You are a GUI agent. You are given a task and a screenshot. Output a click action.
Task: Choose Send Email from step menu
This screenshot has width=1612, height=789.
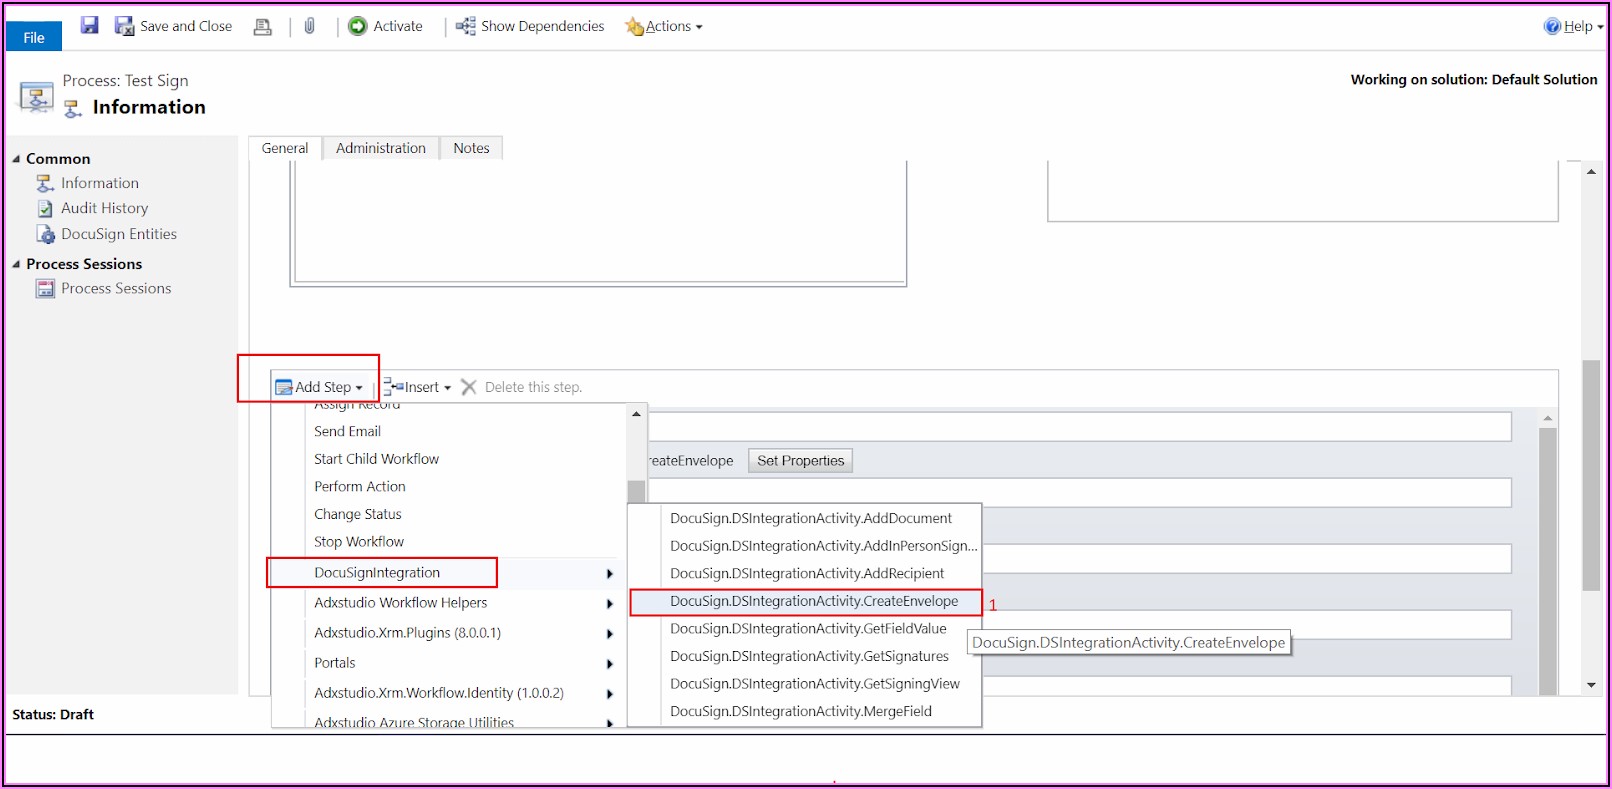(x=347, y=431)
